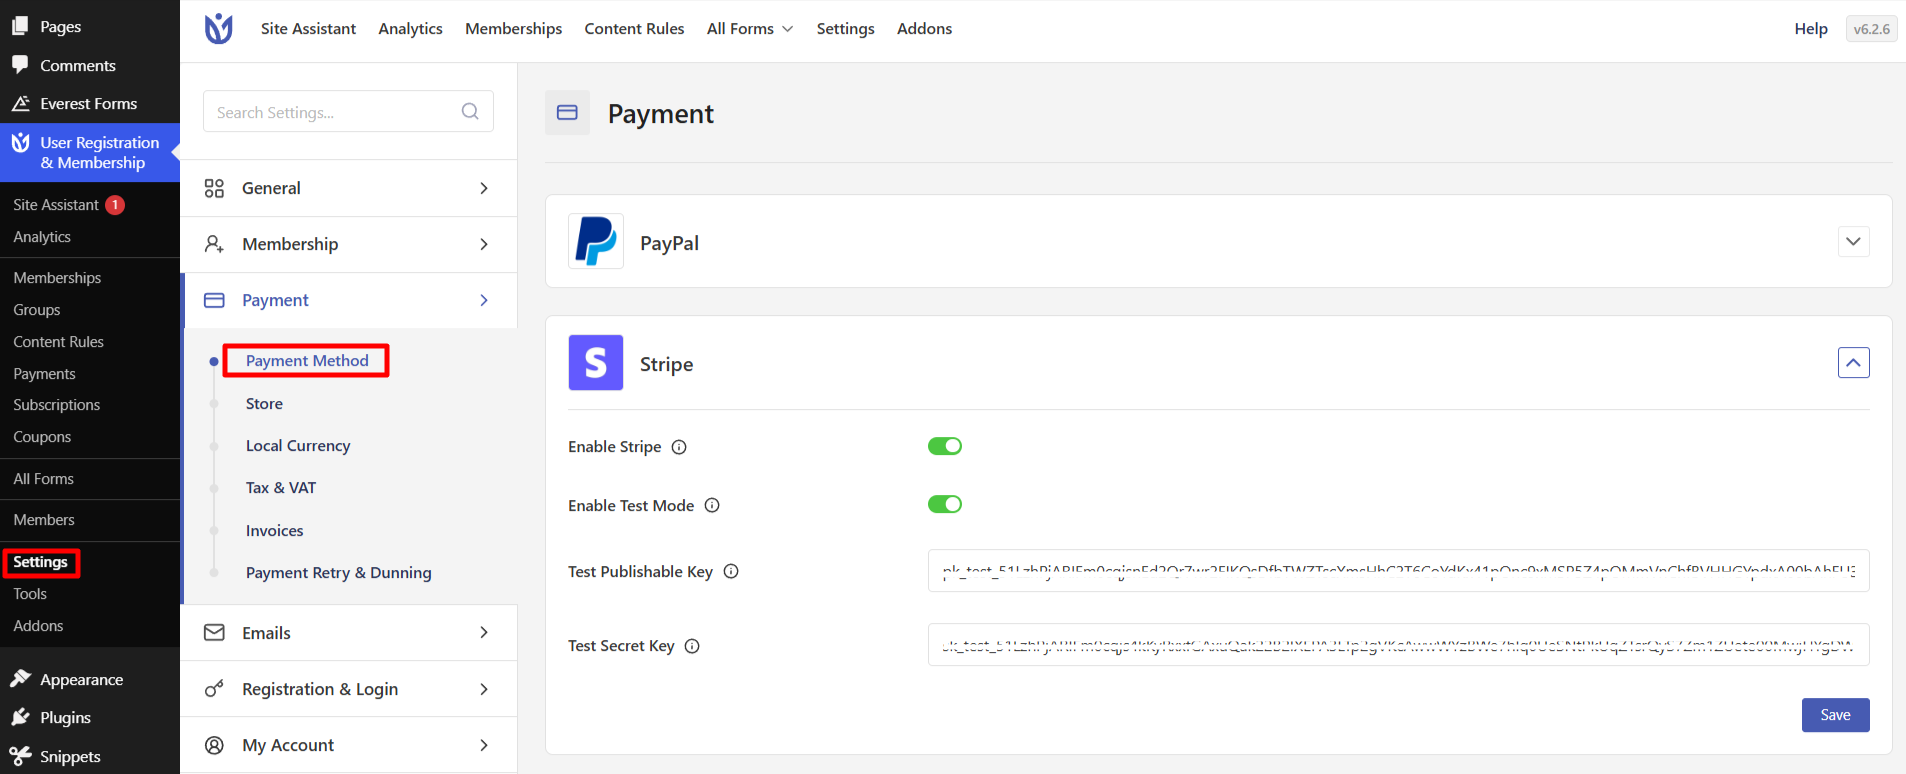This screenshot has width=1906, height=774.
Task: Expand the General settings chevron
Action: [x=484, y=188]
